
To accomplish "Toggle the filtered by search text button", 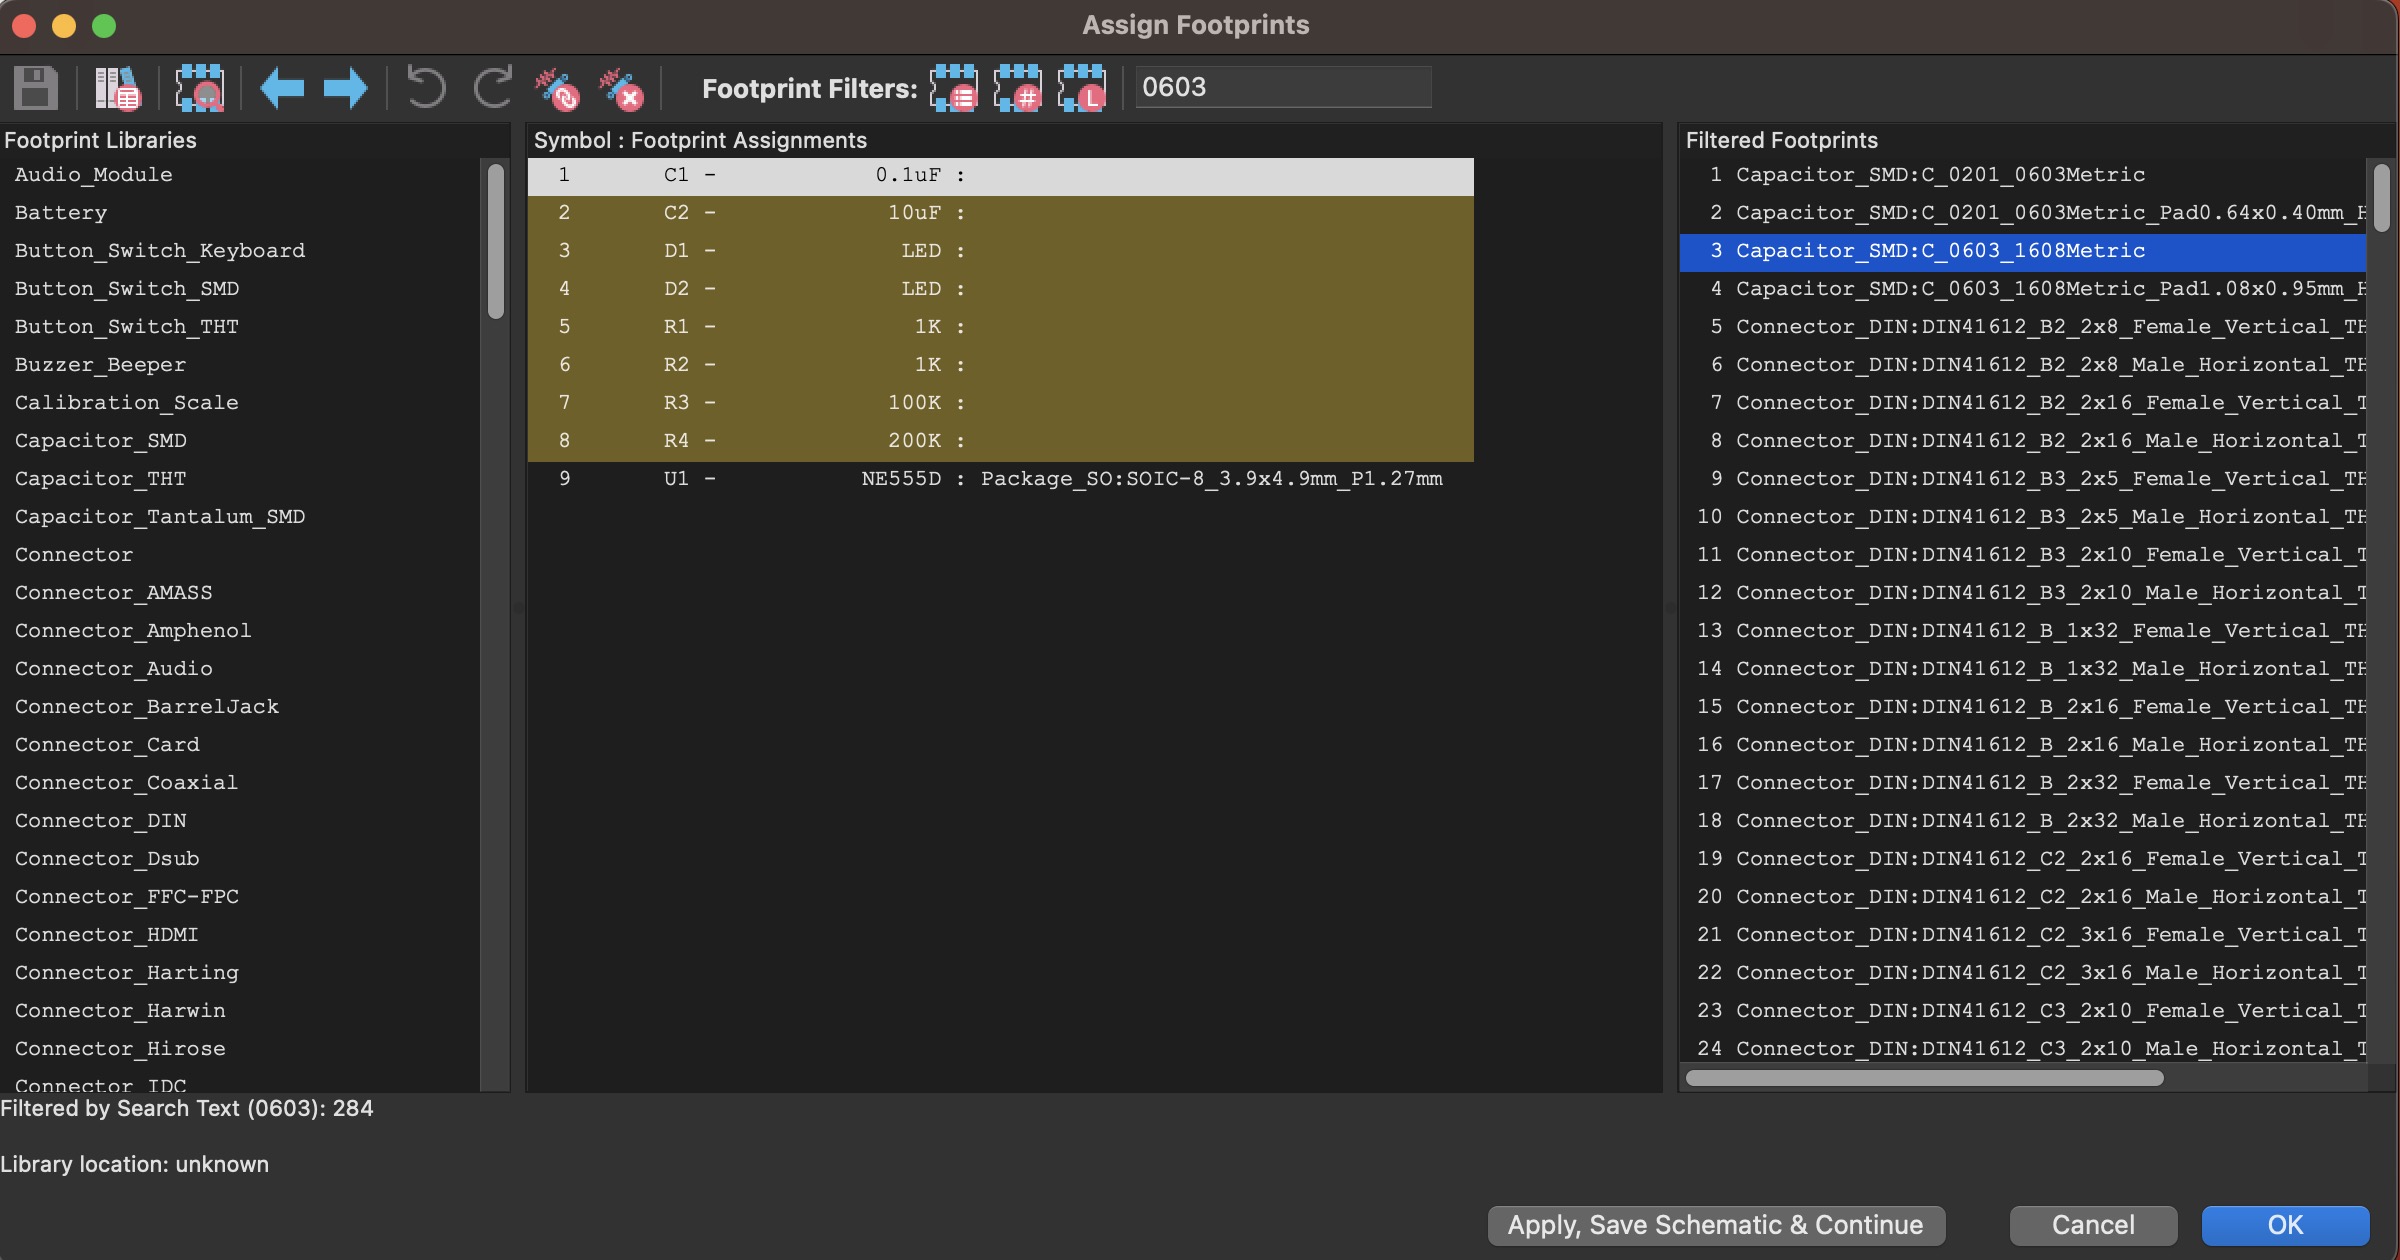I will click(952, 87).
